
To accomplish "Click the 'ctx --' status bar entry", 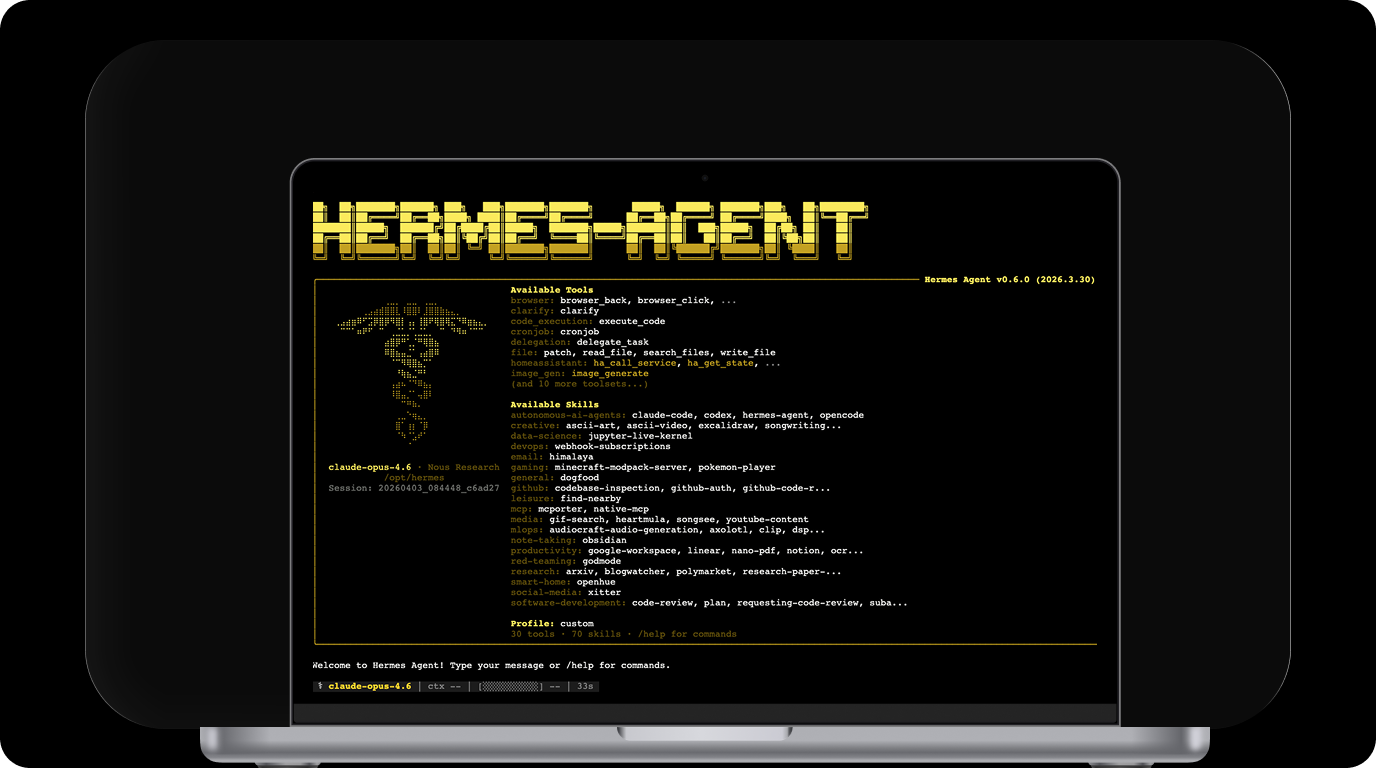I will [444, 687].
